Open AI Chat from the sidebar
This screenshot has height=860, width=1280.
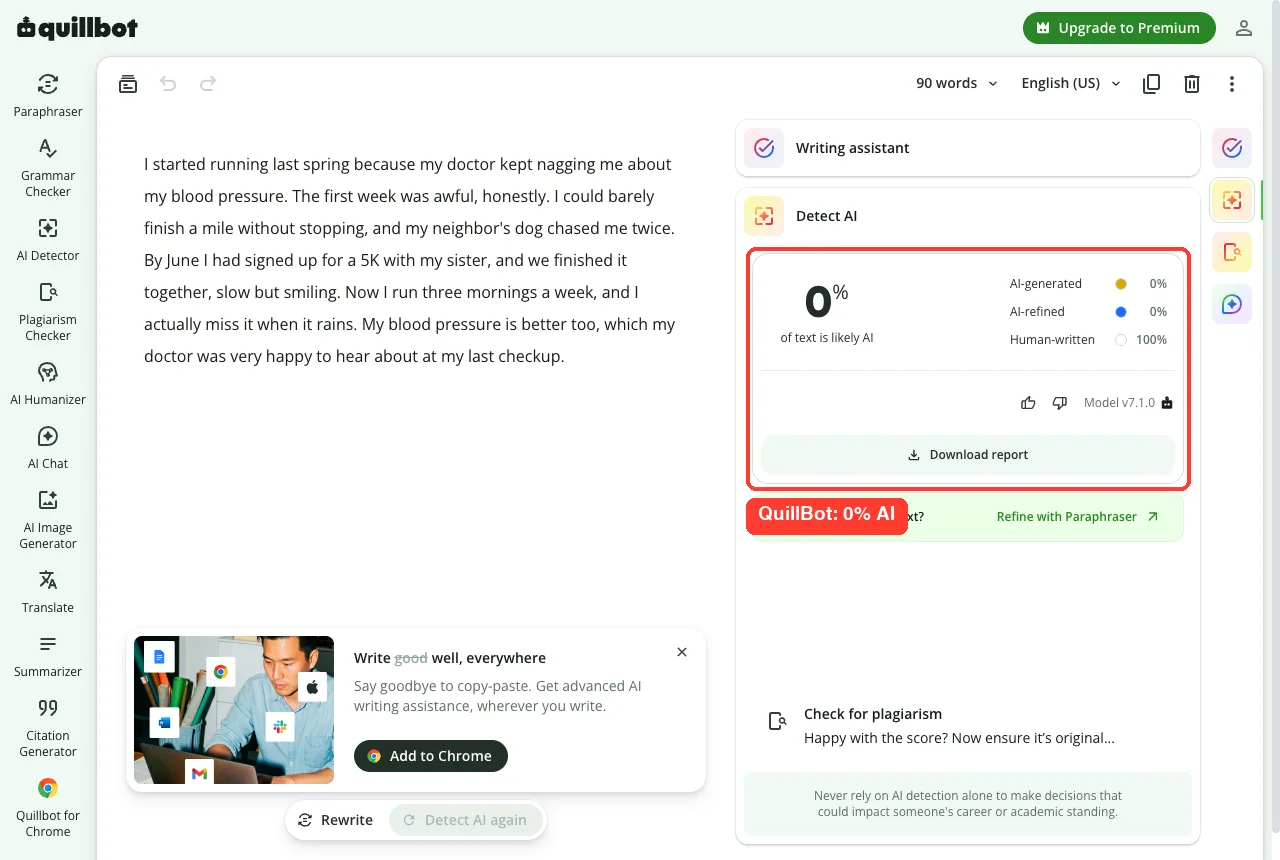(x=48, y=447)
